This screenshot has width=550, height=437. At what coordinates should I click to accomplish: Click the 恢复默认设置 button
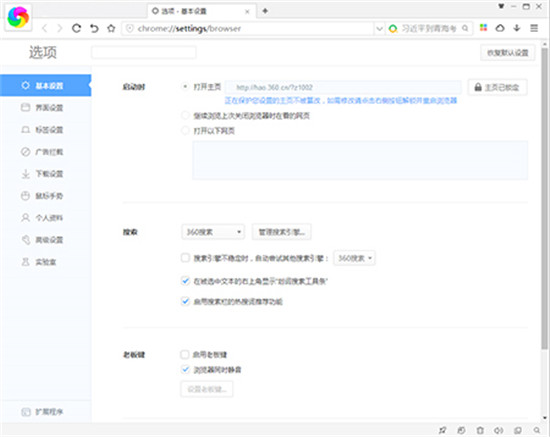[x=508, y=53]
